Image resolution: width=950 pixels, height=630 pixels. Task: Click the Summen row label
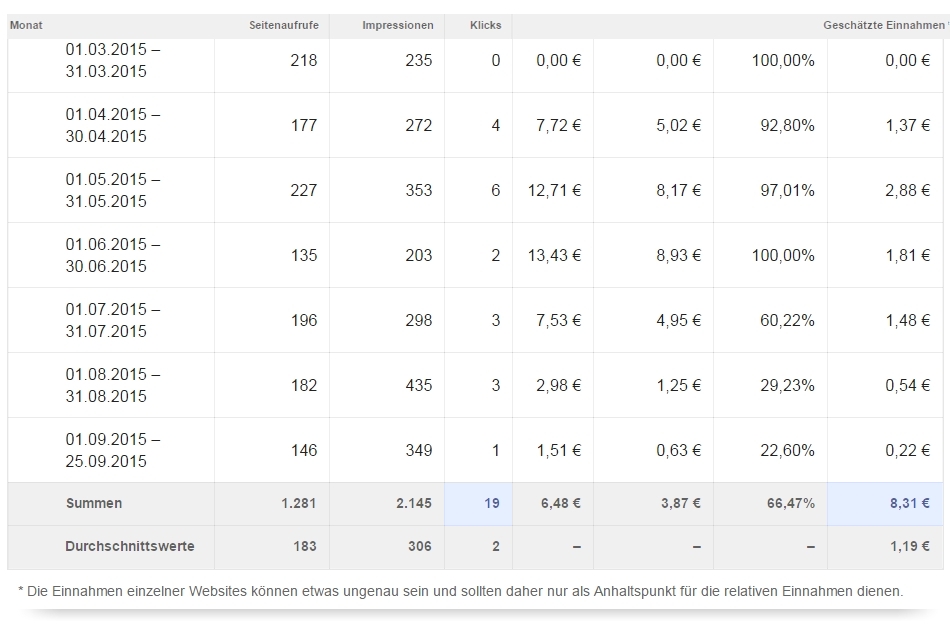coord(94,504)
